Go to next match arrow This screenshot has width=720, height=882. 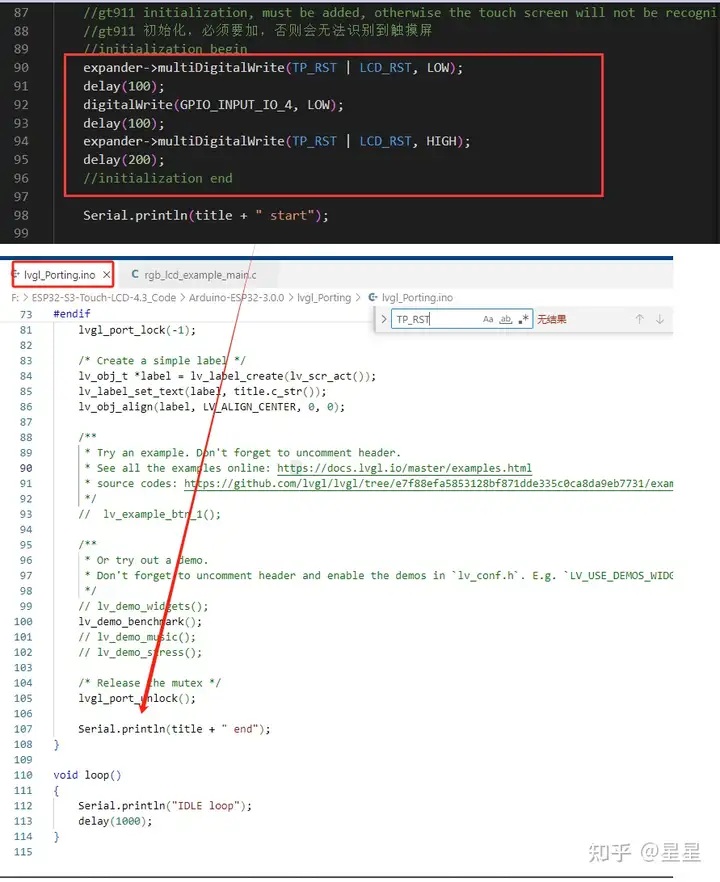point(660,319)
